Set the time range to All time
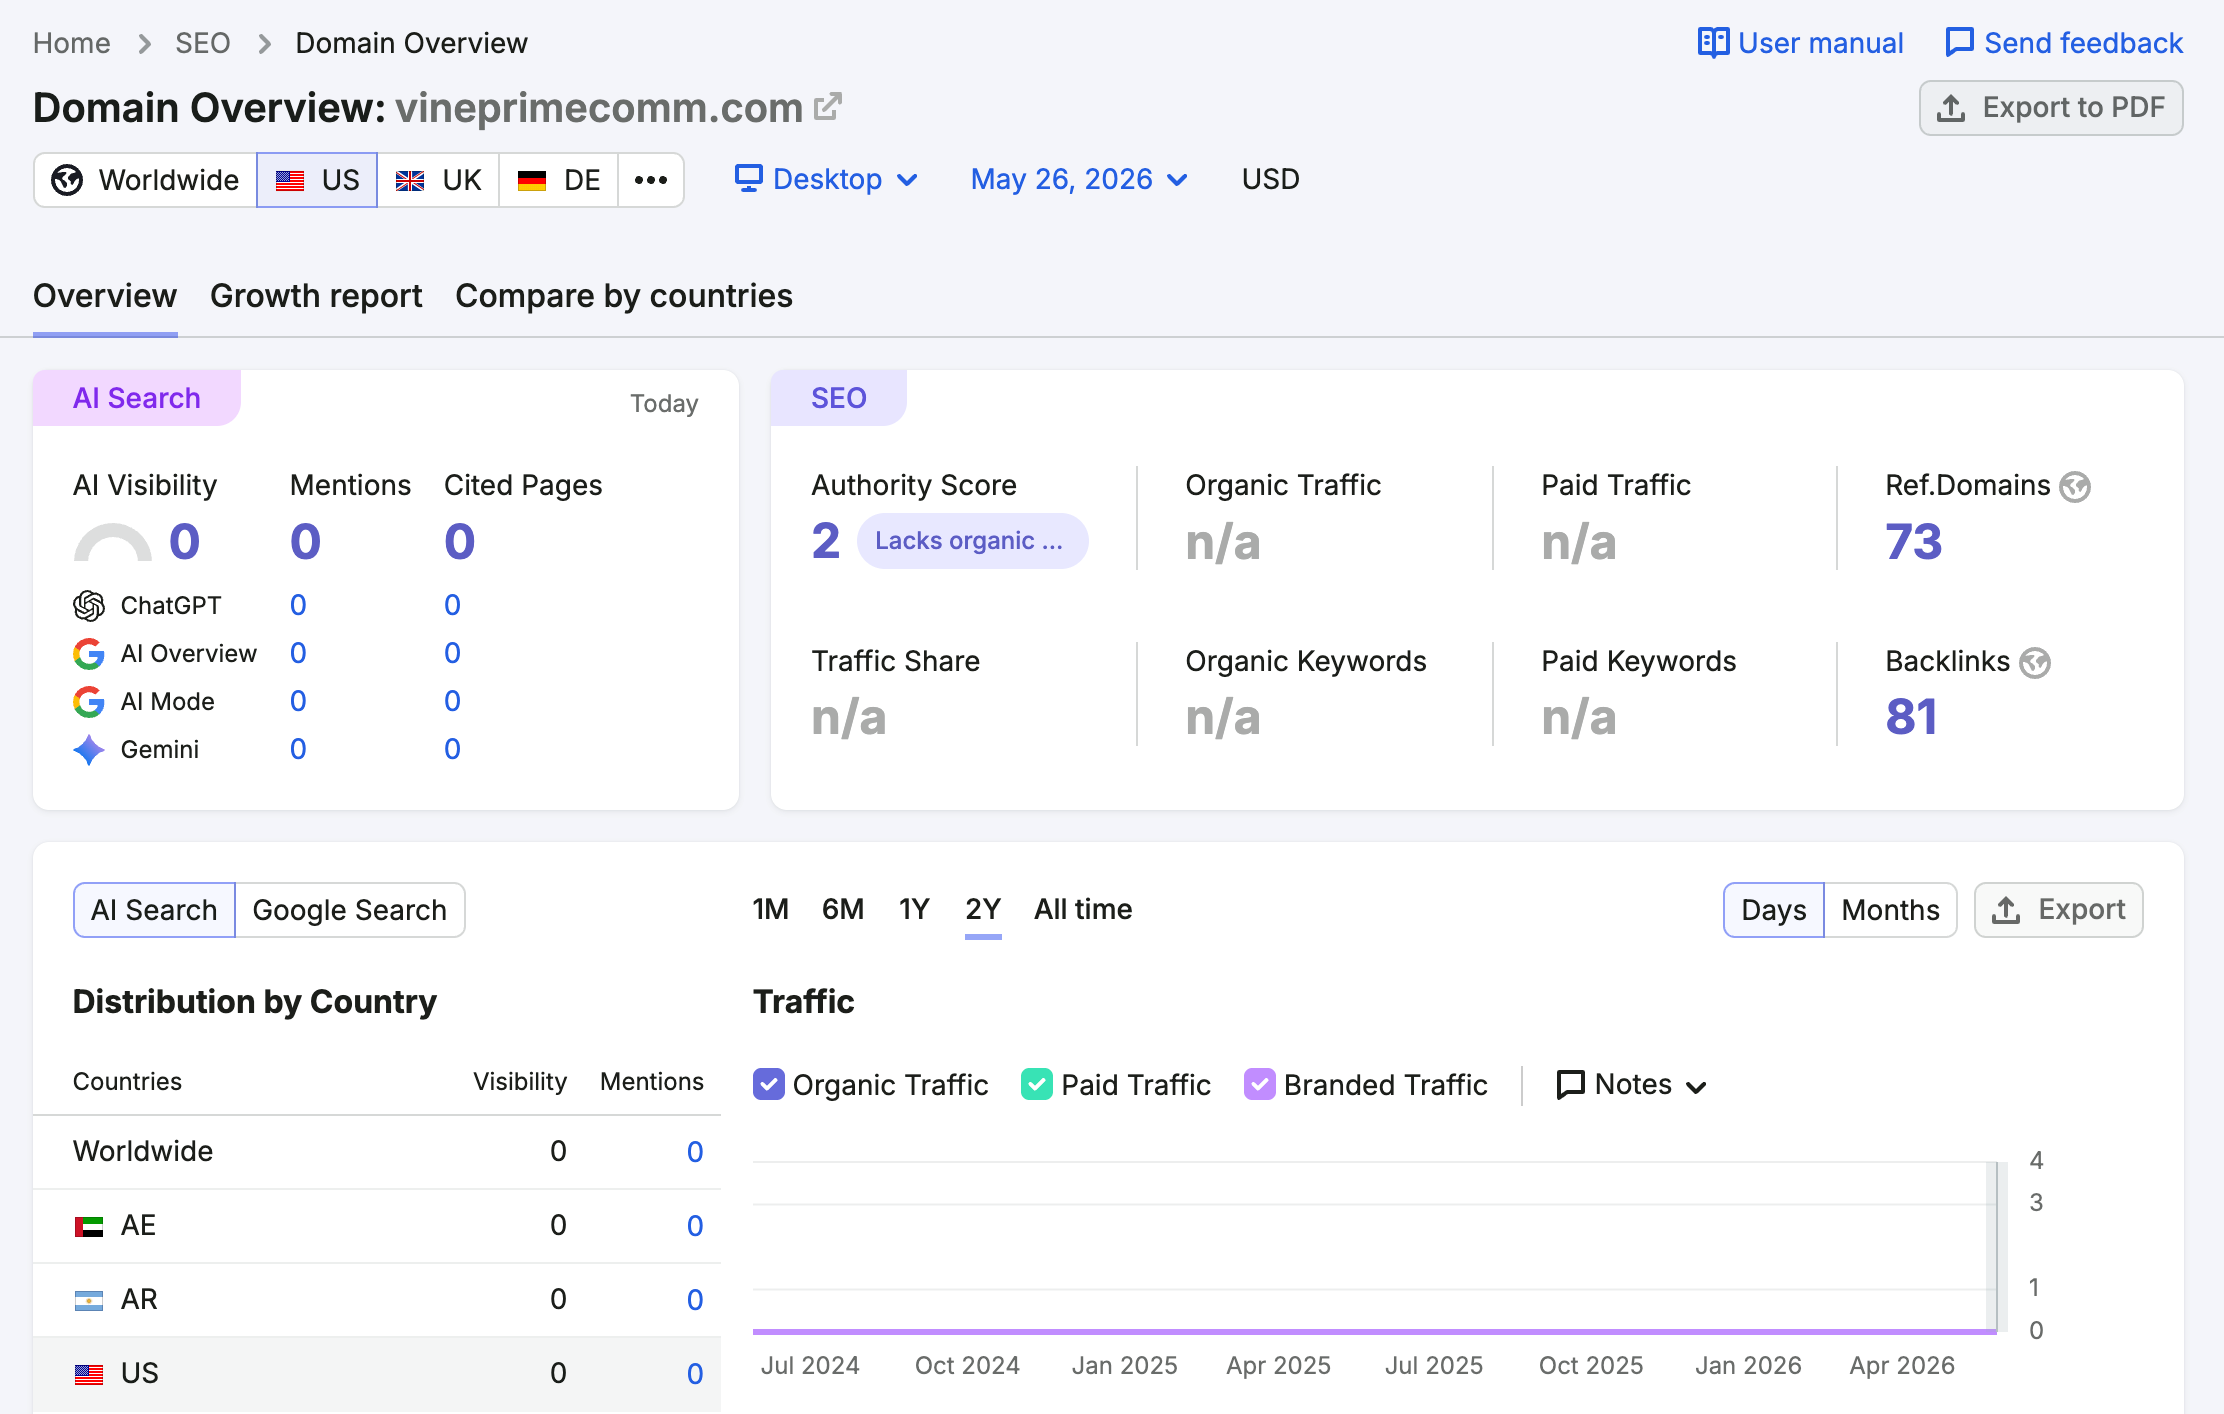 (1083, 909)
